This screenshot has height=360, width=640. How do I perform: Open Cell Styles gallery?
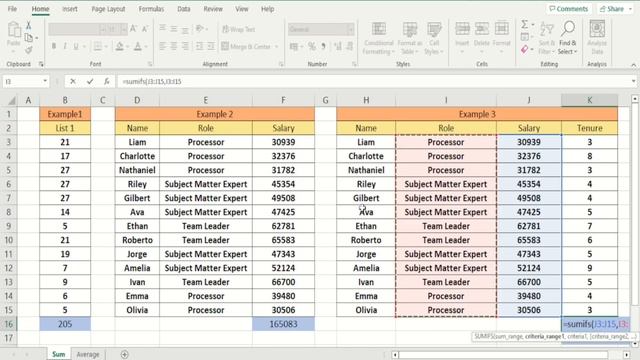click(434, 38)
